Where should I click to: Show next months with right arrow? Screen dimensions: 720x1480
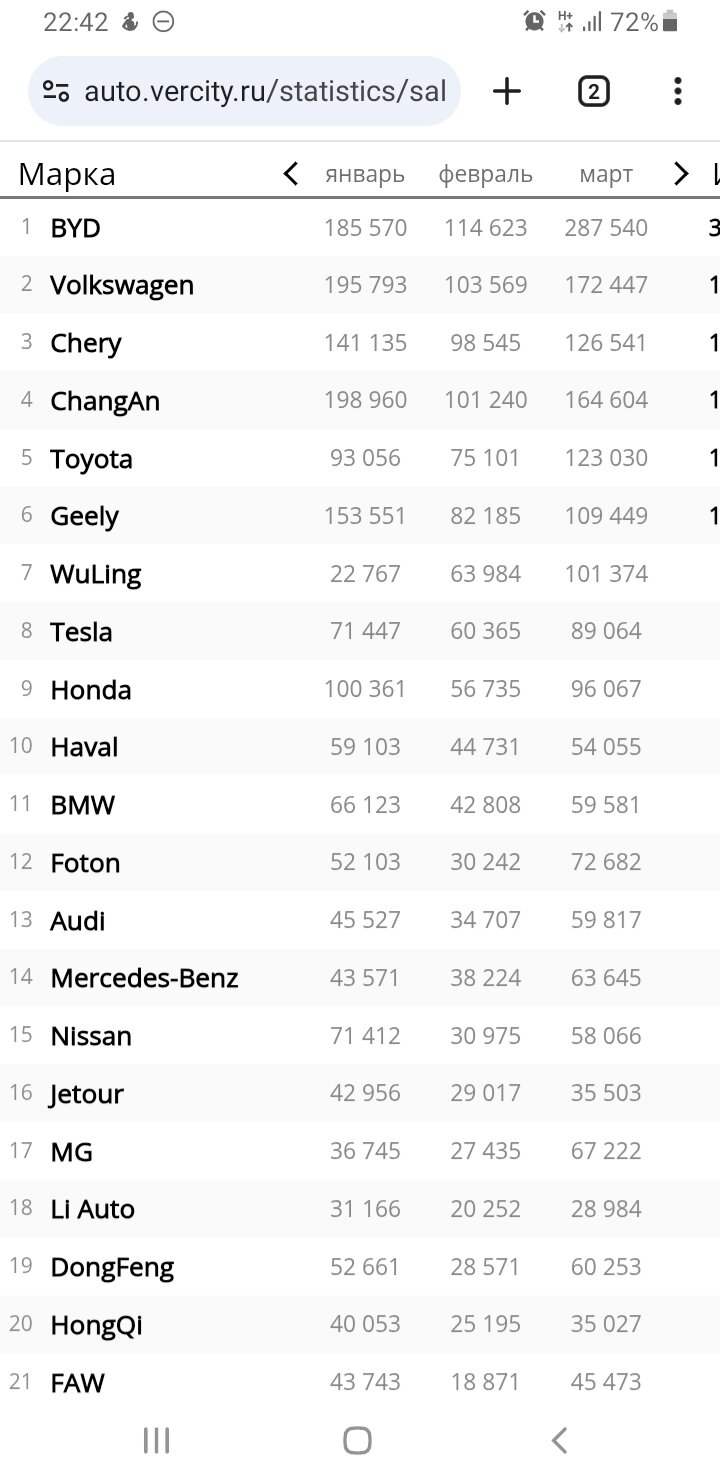(x=682, y=174)
